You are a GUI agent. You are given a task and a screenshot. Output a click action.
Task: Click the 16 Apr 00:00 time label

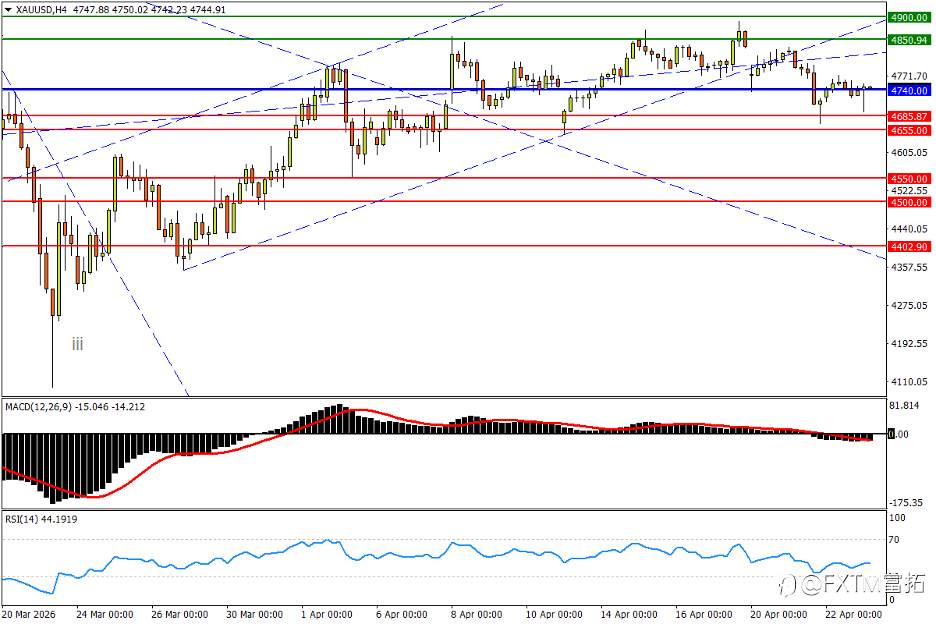coord(704,614)
